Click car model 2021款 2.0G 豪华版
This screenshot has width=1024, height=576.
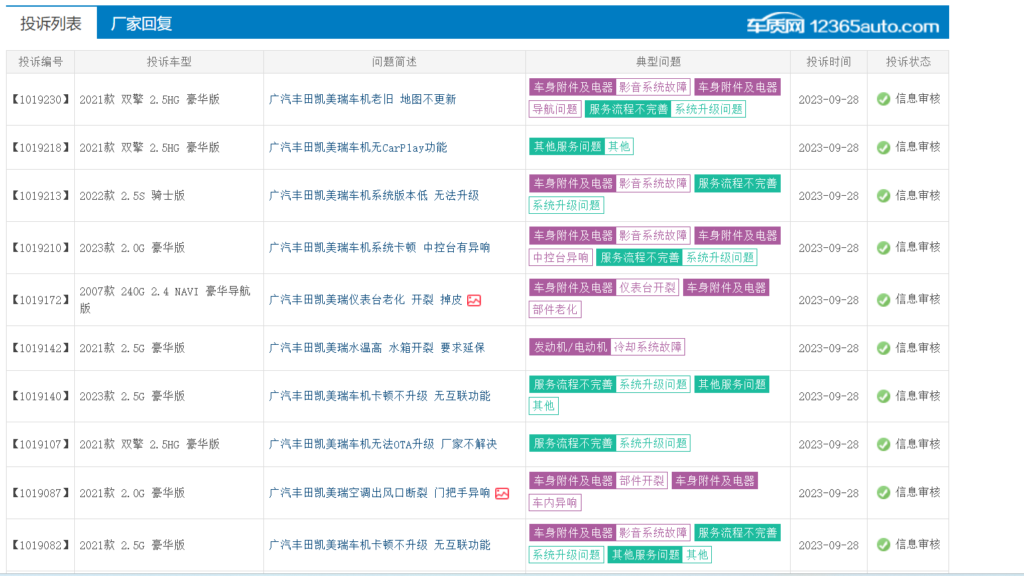pos(132,493)
